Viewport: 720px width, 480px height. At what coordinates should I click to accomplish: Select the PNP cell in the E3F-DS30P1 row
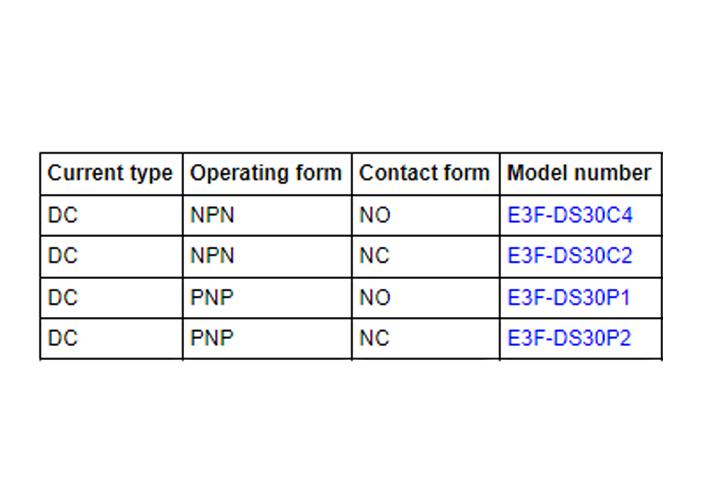(212, 297)
